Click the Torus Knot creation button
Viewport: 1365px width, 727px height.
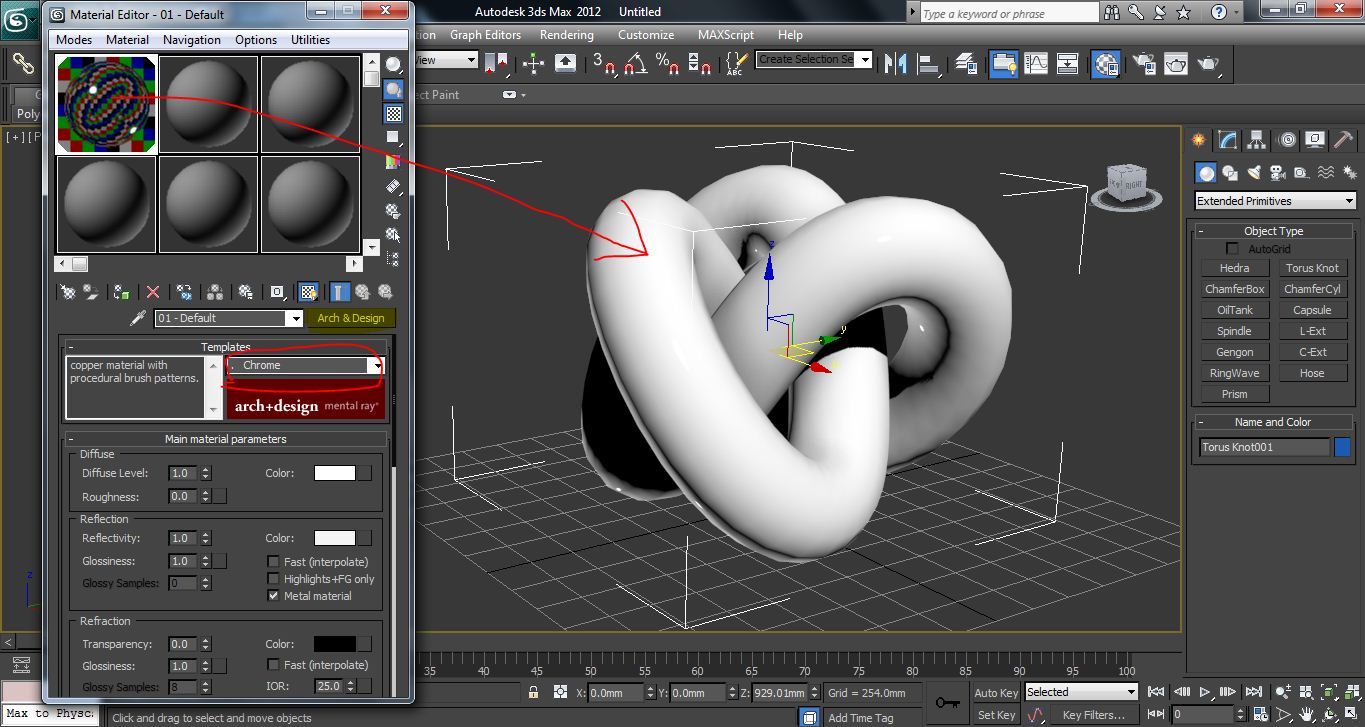[1311, 267]
